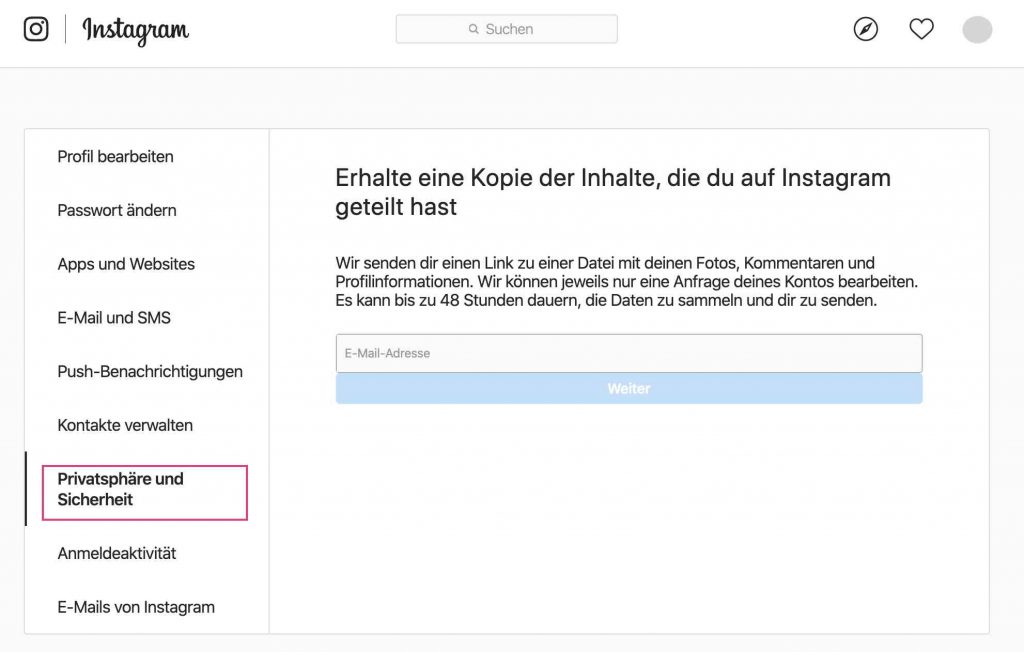Viewport: 1024px width, 652px height.
Task: Click the profile avatar picture
Action: [x=977, y=29]
